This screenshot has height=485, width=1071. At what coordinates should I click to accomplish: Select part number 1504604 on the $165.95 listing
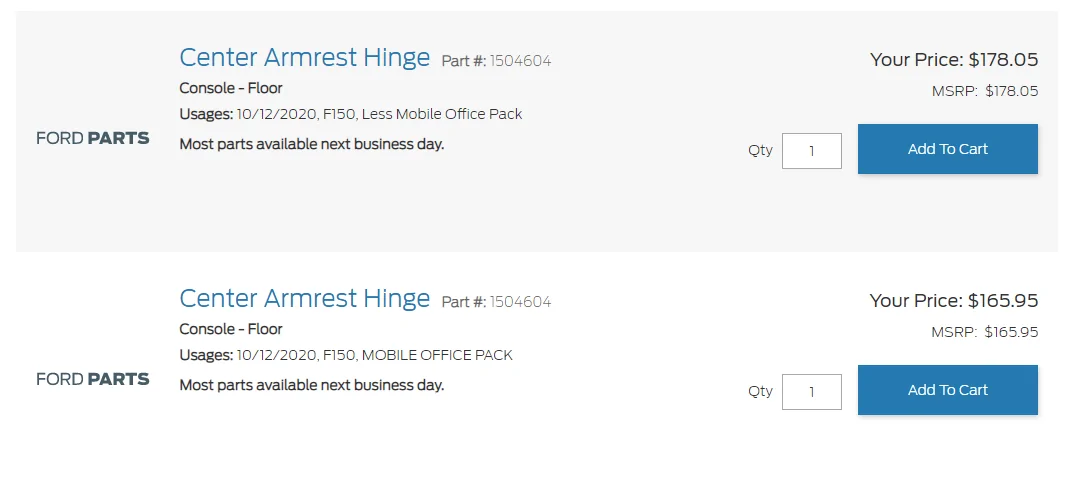coord(520,302)
